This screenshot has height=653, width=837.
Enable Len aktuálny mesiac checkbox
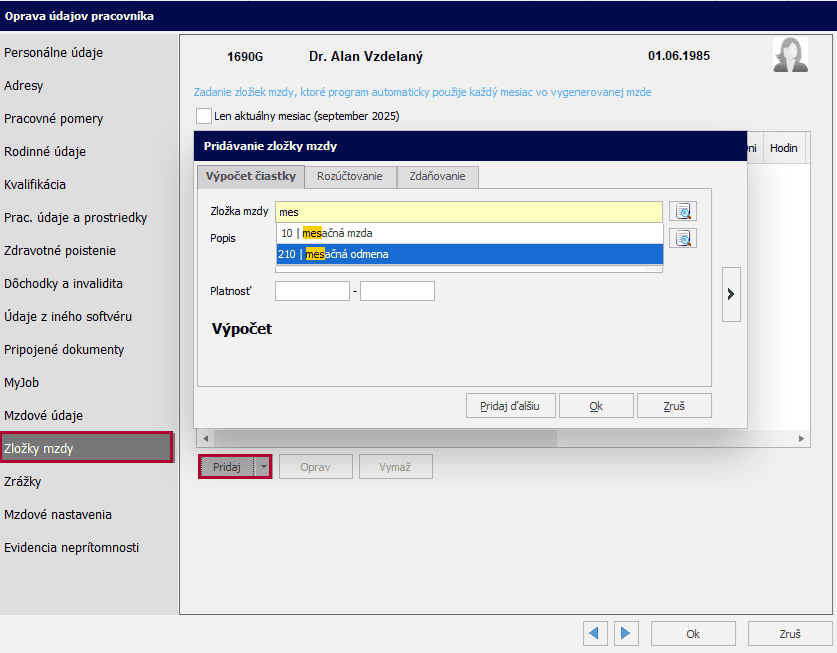(x=205, y=116)
